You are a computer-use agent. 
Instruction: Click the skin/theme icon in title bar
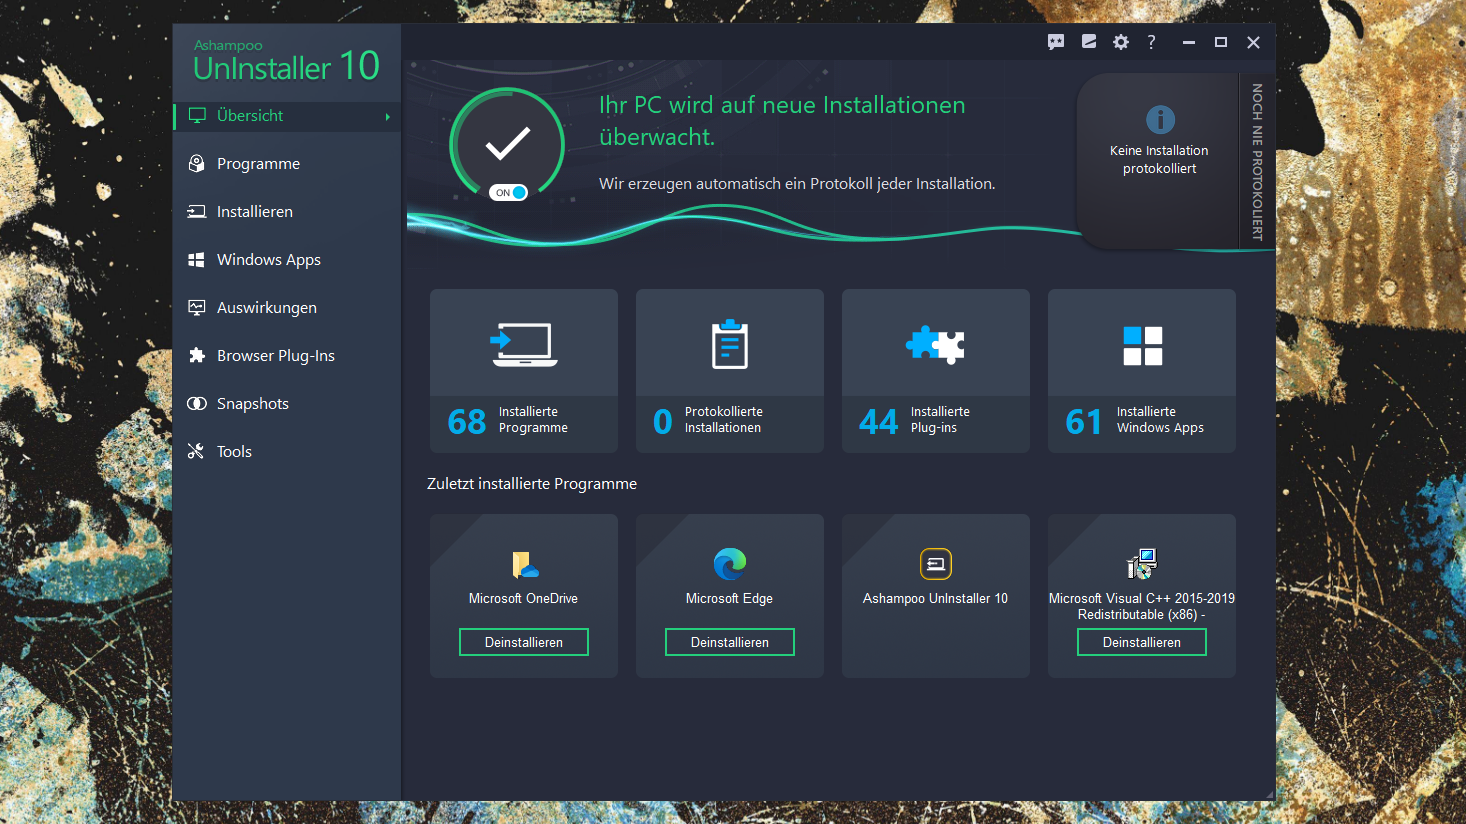pos(1089,42)
